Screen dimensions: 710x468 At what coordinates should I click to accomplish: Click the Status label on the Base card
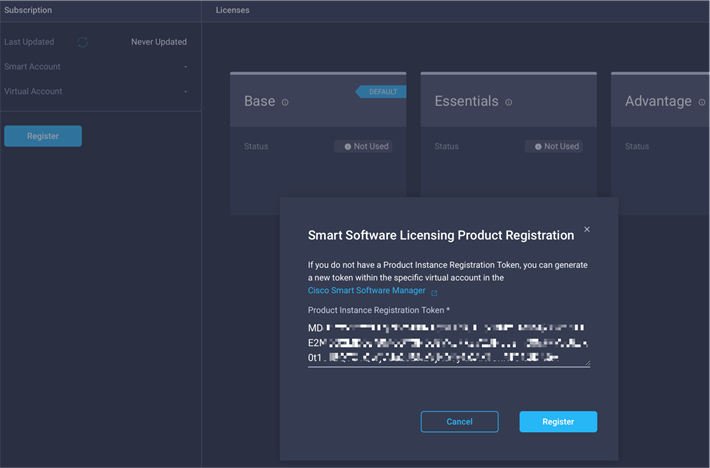[x=256, y=146]
